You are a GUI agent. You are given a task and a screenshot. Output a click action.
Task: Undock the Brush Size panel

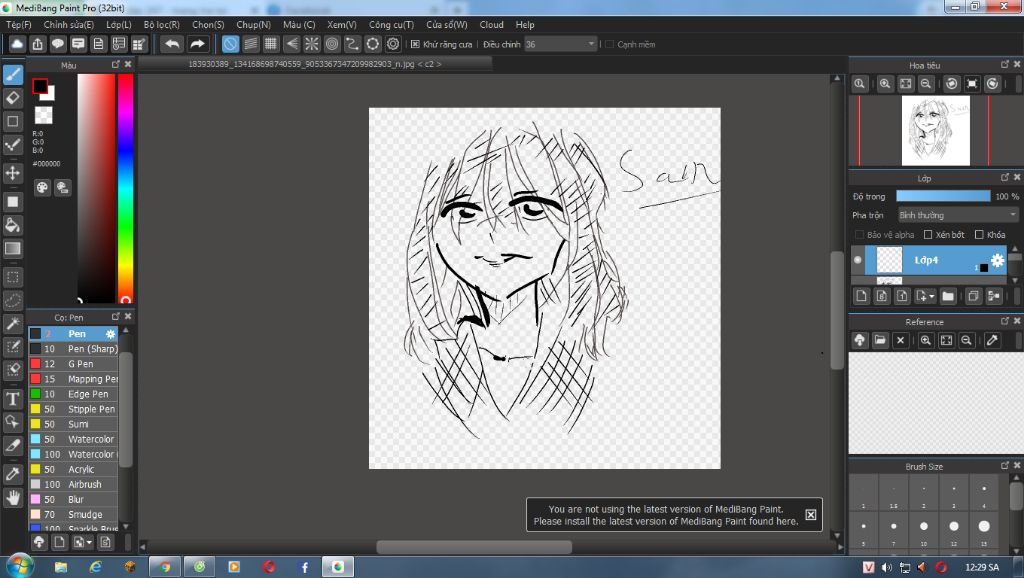1004,465
